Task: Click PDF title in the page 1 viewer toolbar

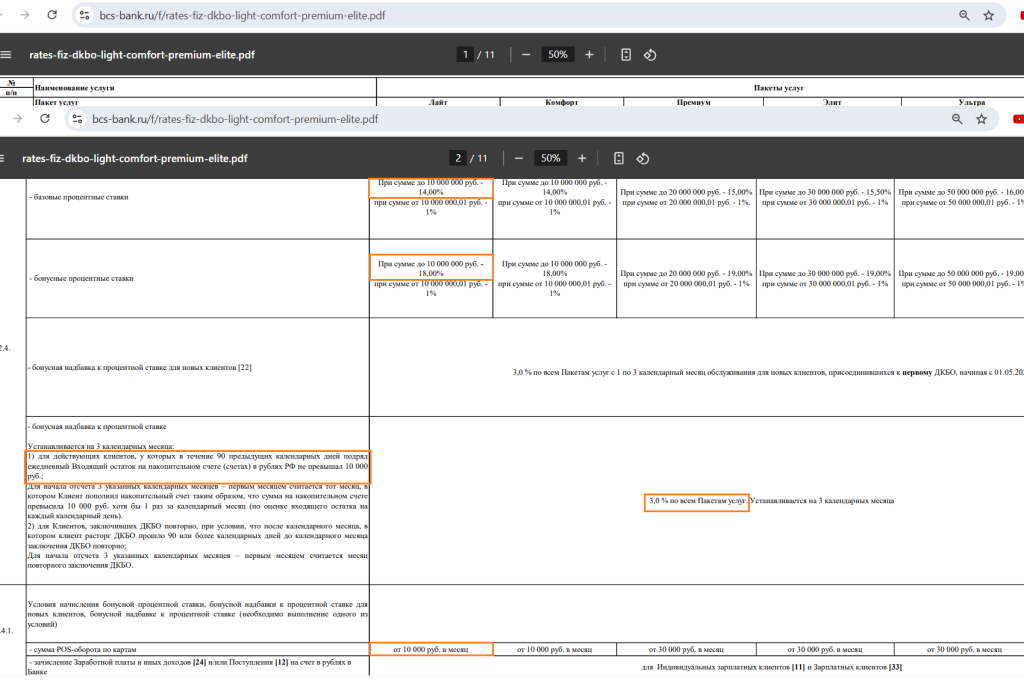Action: [x=142, y=55]
